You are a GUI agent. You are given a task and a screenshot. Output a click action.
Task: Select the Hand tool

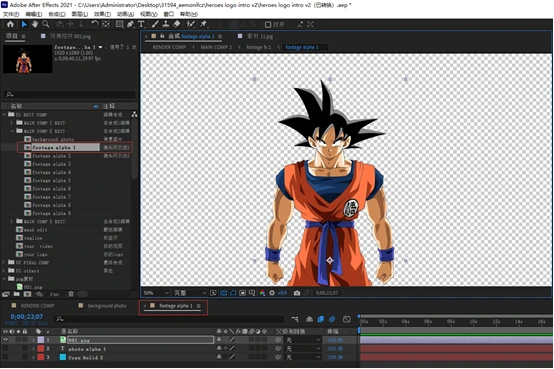point(35,24)
